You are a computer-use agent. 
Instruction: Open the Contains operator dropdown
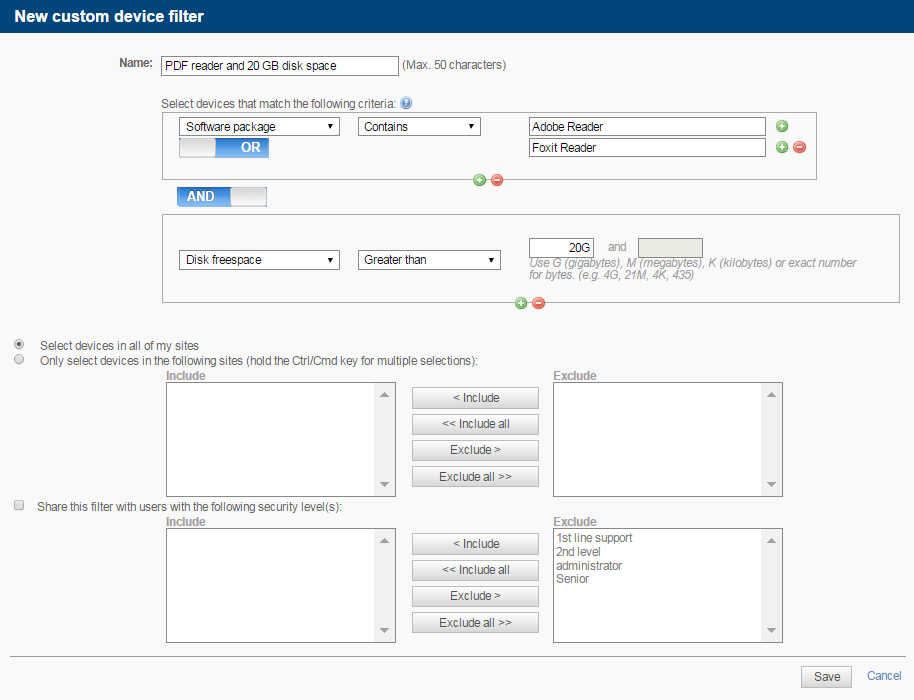[x=419, y=126]
